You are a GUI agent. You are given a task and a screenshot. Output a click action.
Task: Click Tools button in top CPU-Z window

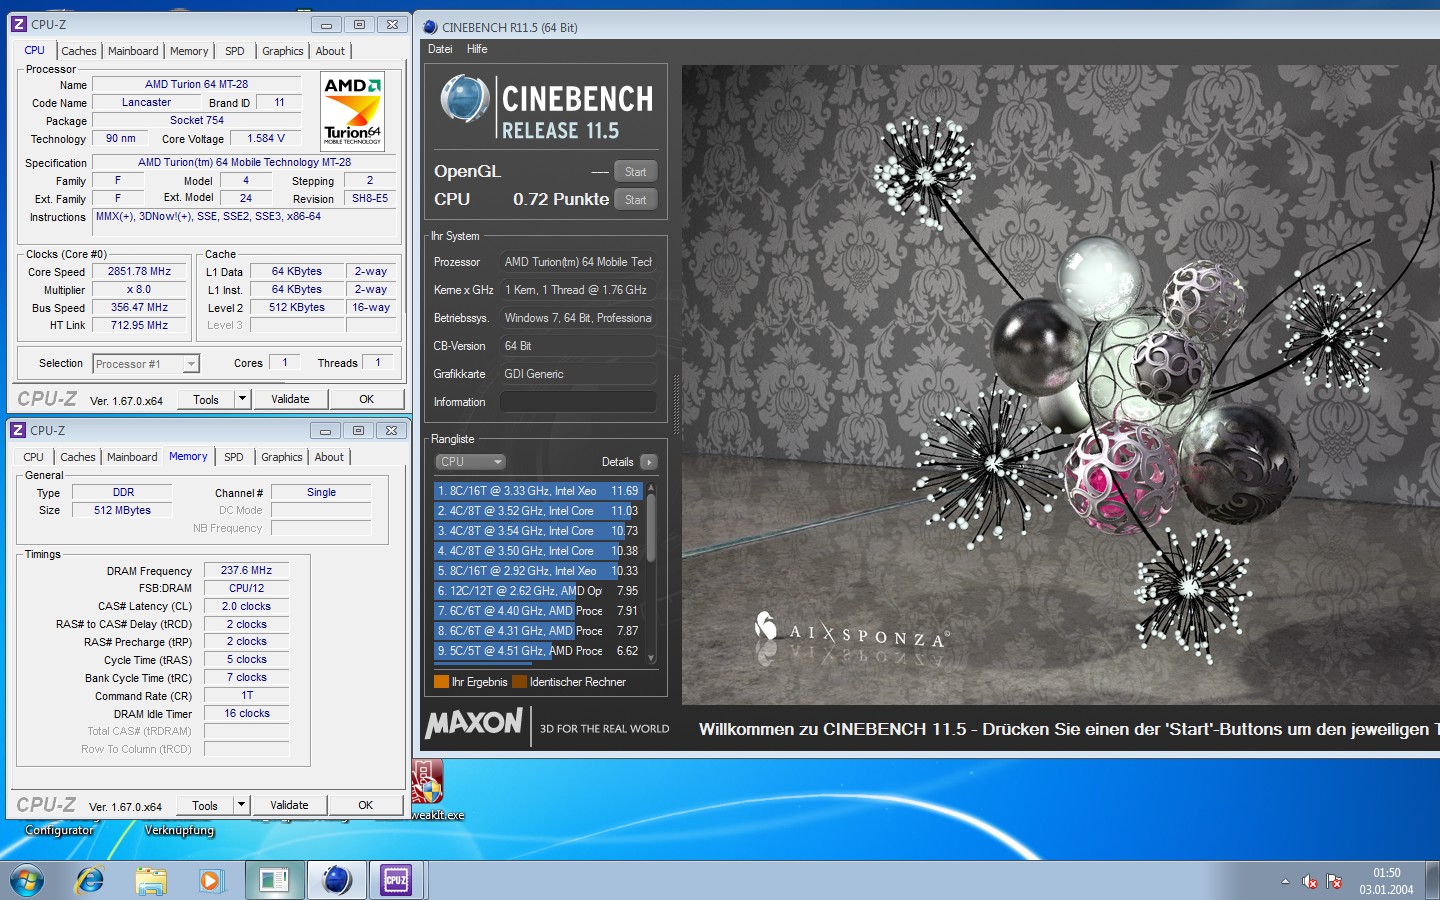tap(206, 399)
